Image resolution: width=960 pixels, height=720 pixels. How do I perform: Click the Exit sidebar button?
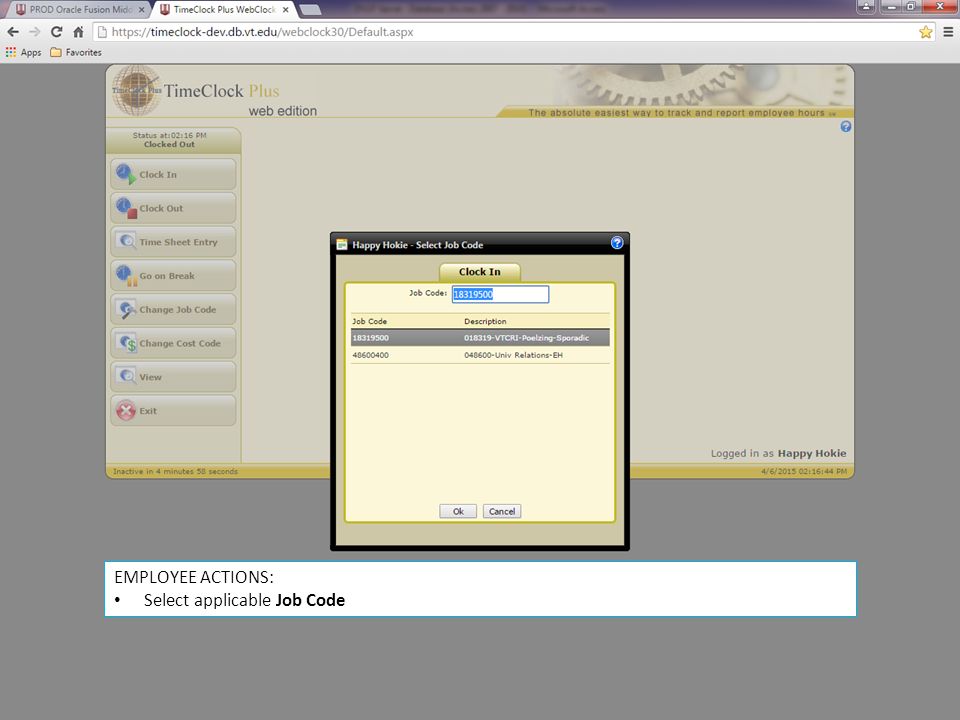[173, 410]
